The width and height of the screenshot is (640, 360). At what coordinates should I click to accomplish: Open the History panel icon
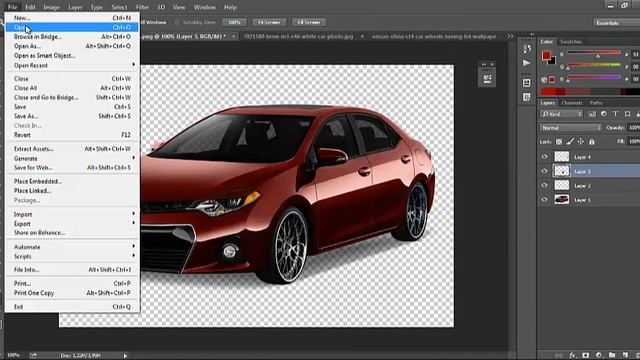pos(527,49)
